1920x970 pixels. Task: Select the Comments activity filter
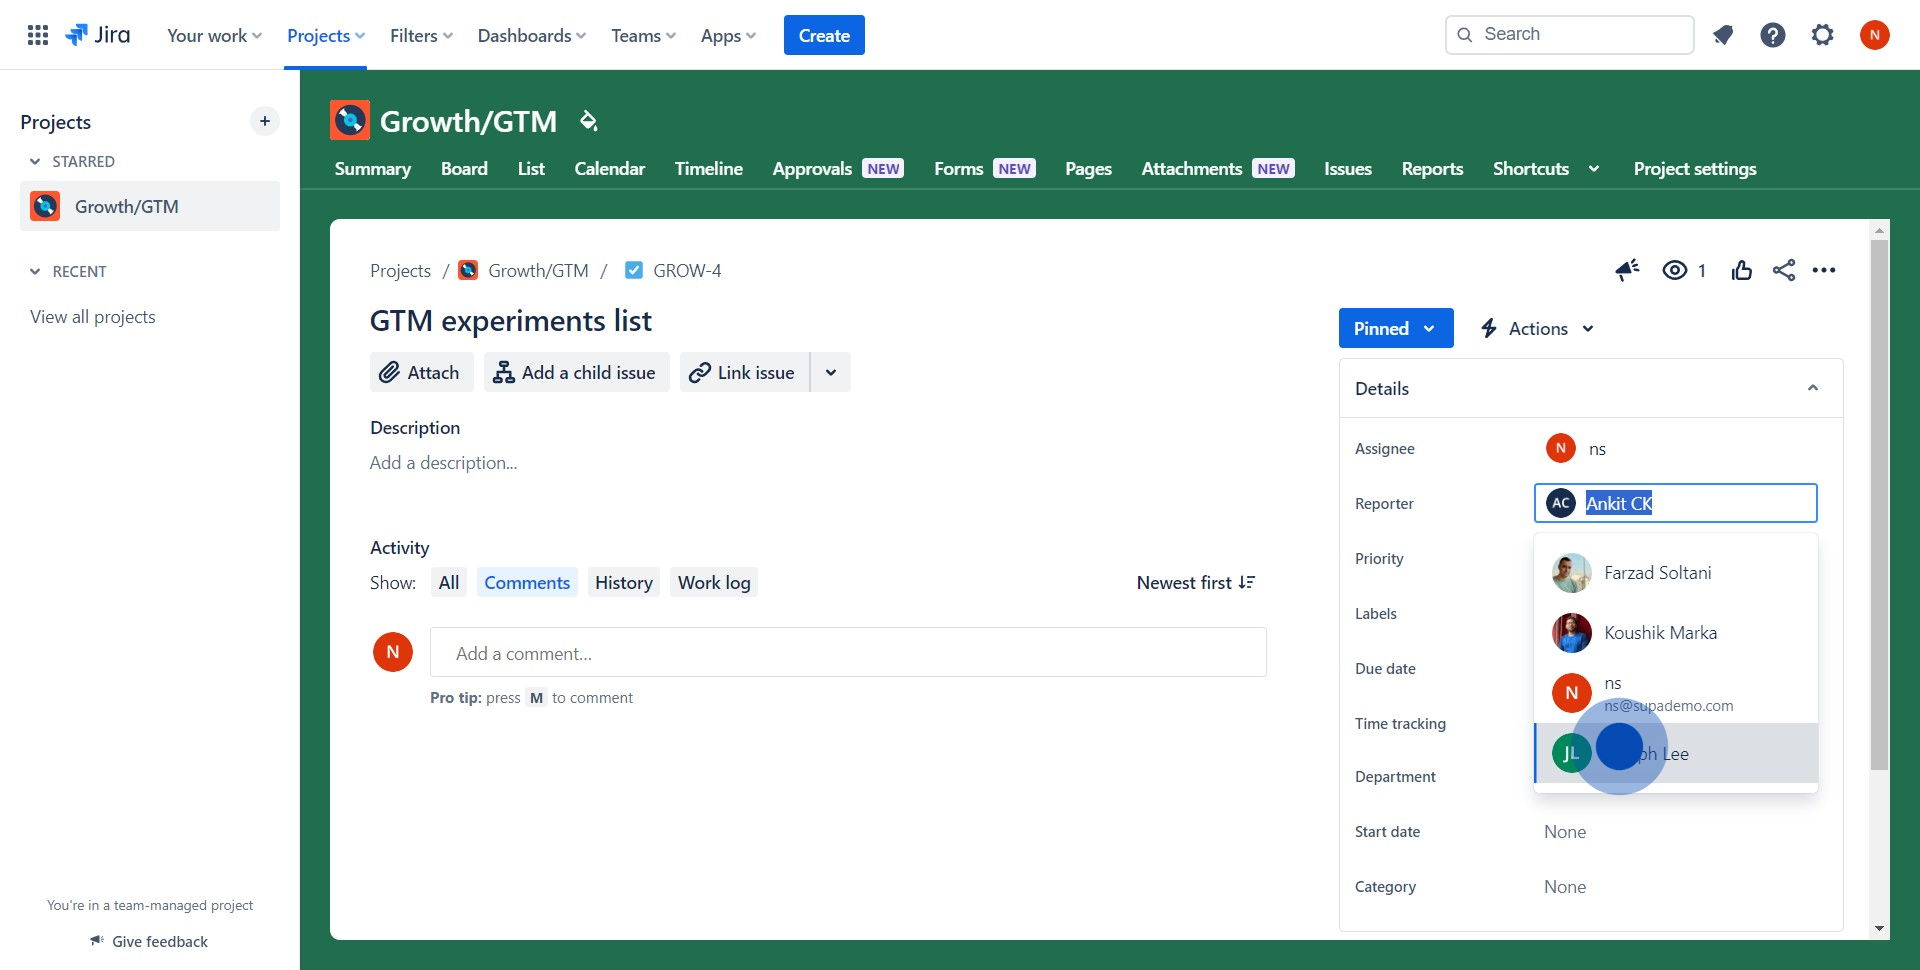pos(527,583)
